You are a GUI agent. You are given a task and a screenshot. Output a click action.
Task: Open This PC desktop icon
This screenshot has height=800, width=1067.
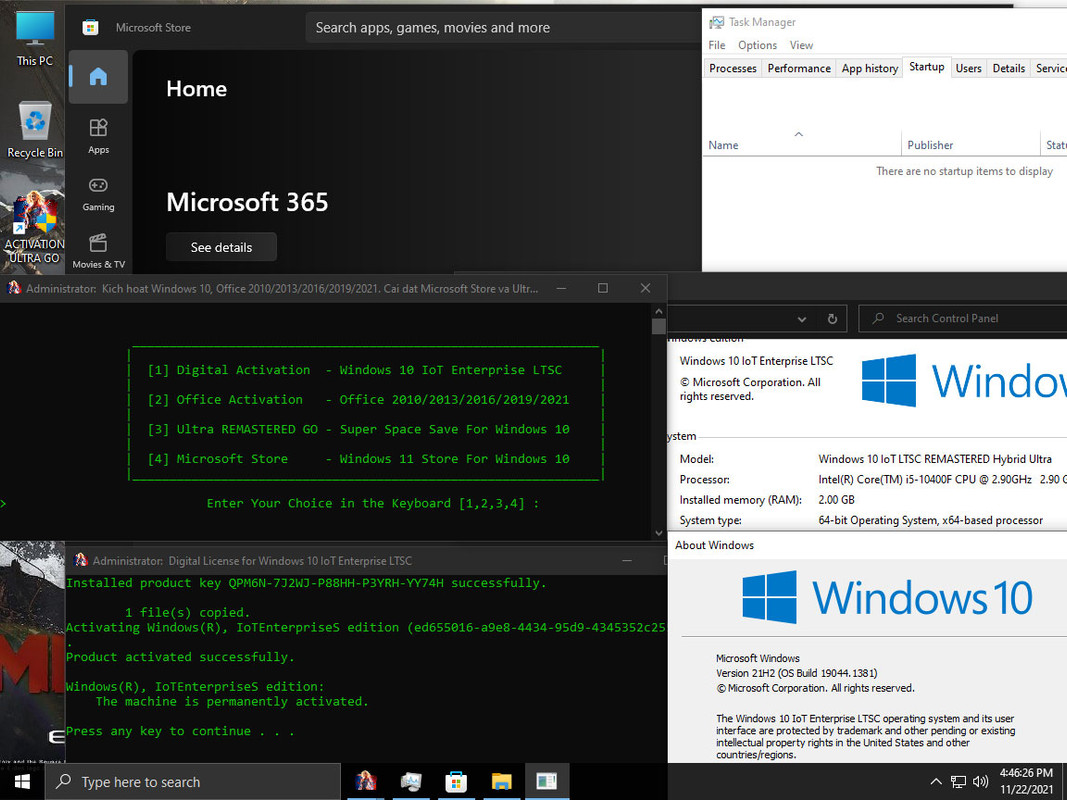pyautogui.click(x=35, y=37)
